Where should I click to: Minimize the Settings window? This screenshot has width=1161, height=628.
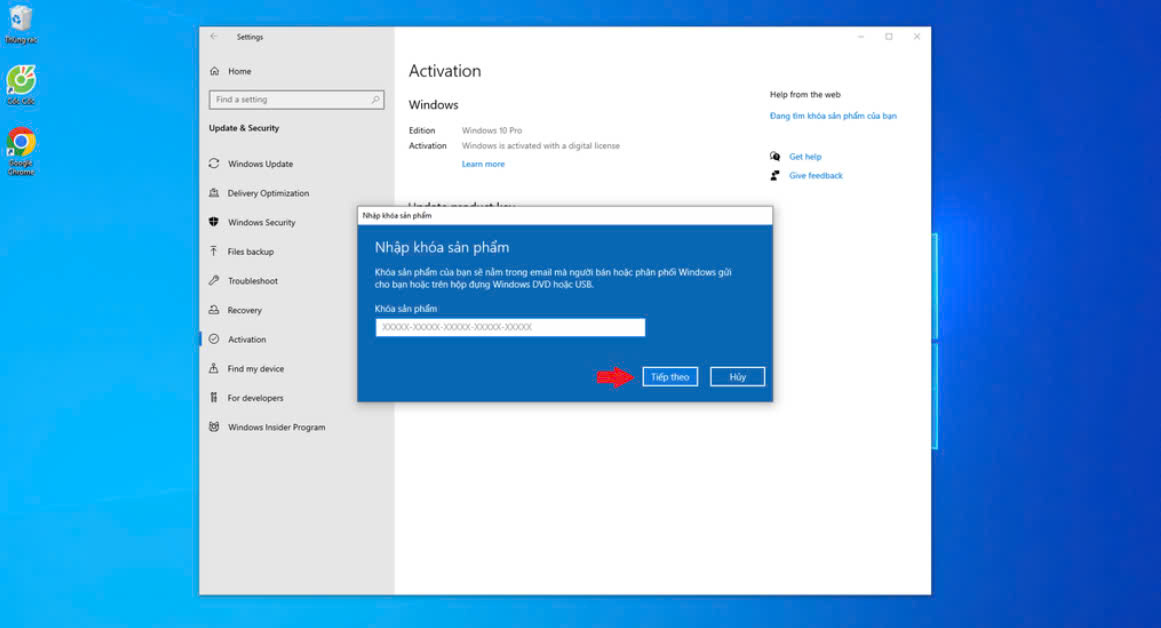click(860, 36)
